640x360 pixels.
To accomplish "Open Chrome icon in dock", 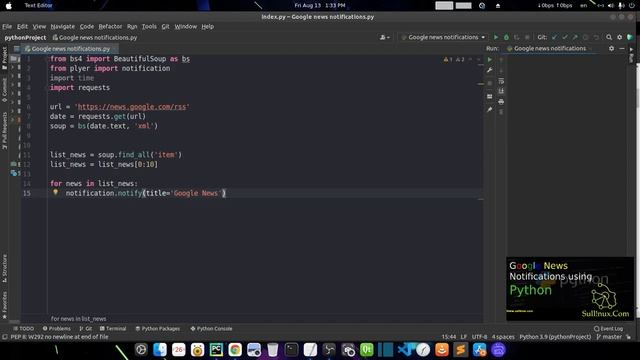I will tap(235, 350).
